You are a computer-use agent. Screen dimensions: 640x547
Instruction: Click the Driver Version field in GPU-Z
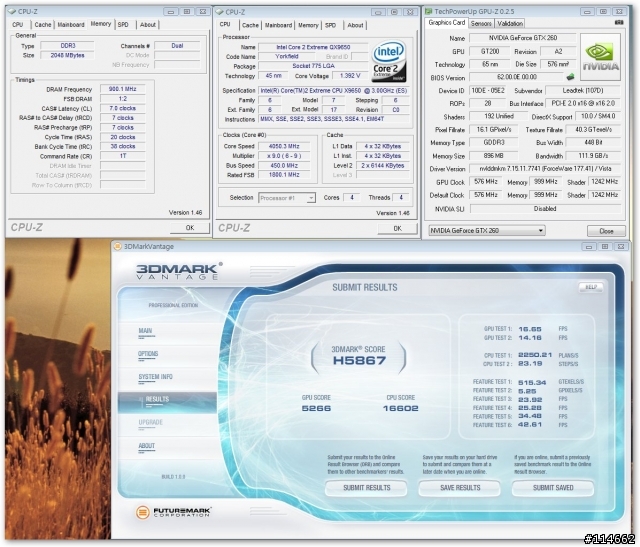[x=545, y=169]
